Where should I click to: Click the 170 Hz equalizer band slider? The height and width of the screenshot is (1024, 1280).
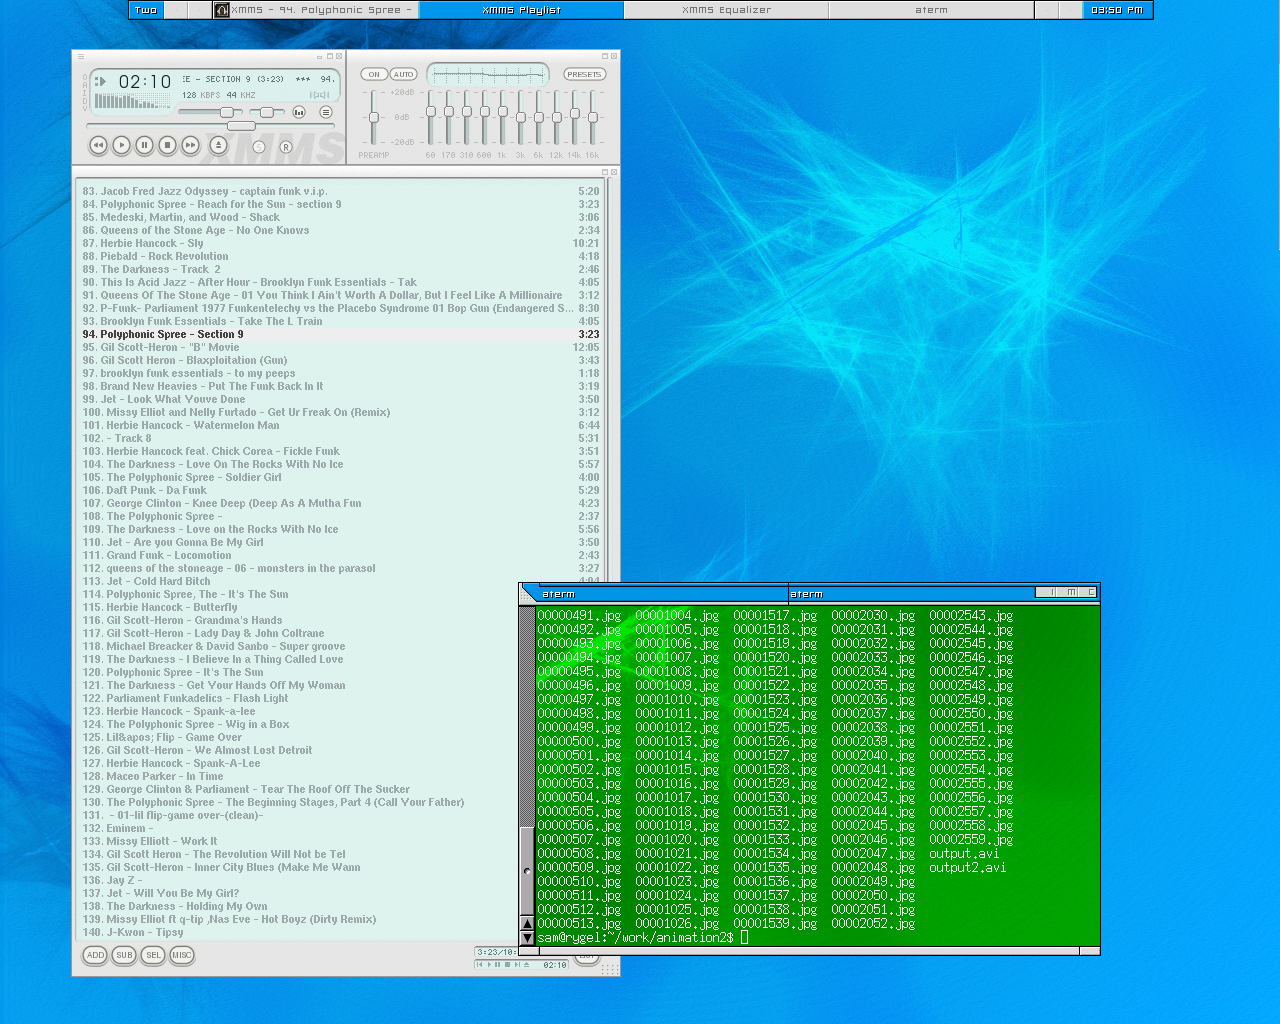point(449,117)
